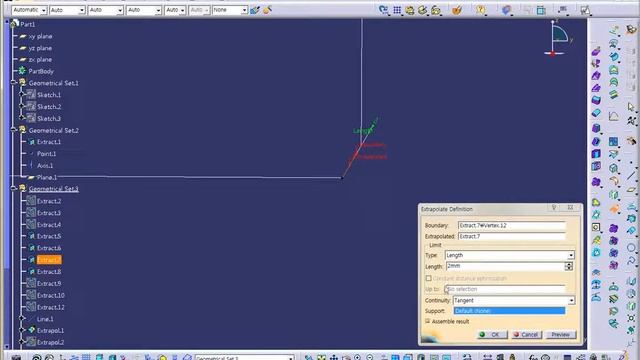Select the yz plane in the tree
Screen dimensions: 640x360
click(x=40, y=48)
